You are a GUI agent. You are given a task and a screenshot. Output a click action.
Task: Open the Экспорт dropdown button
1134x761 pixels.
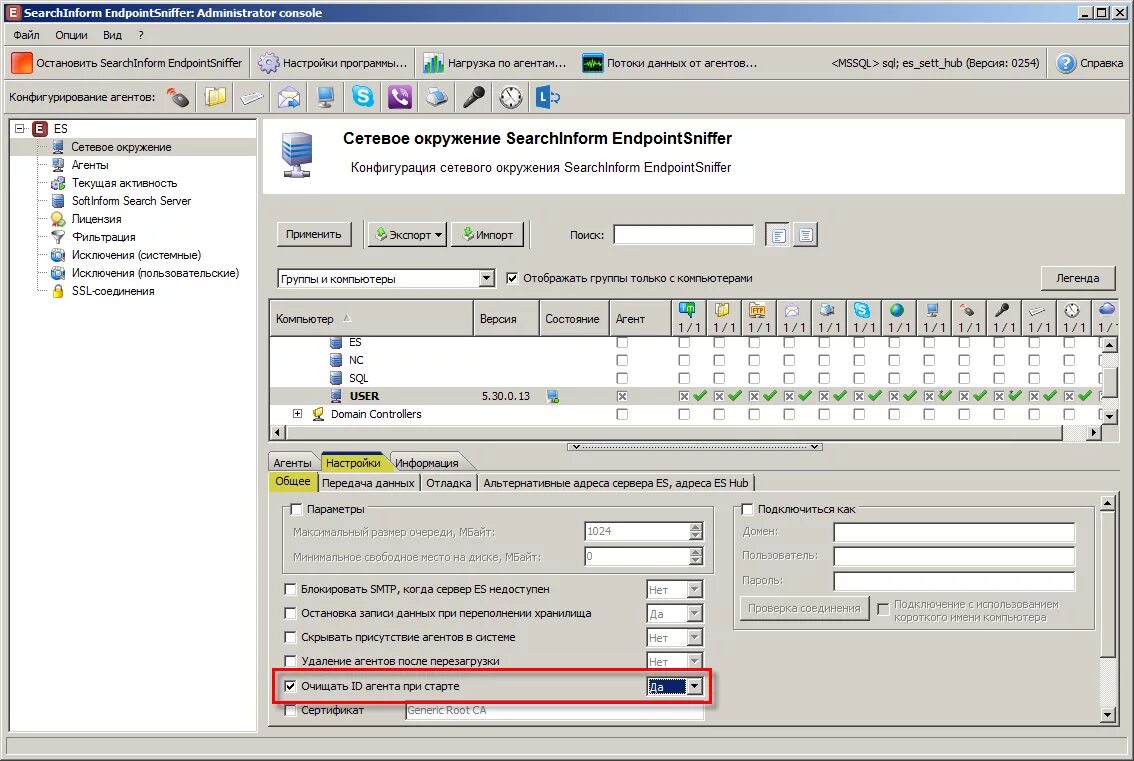click(x=407, y=234)
